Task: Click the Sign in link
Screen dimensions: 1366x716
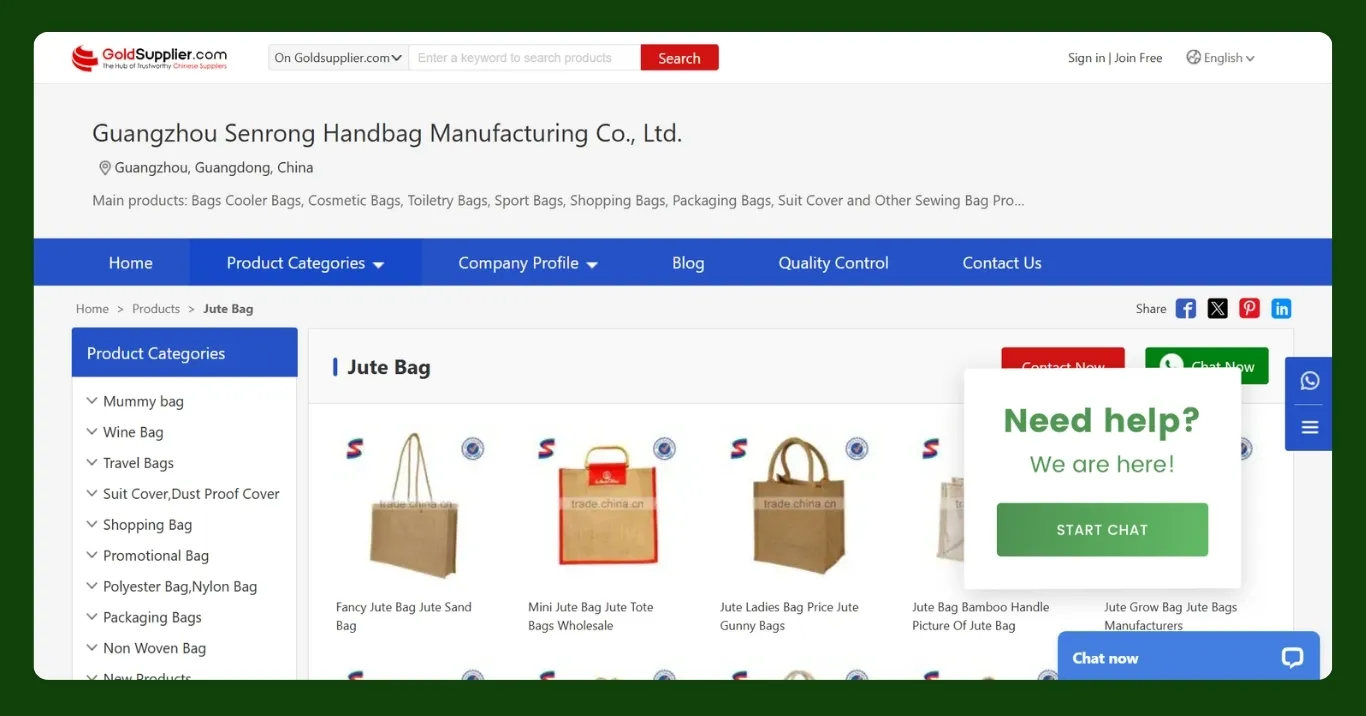Action: (1086, 58)
